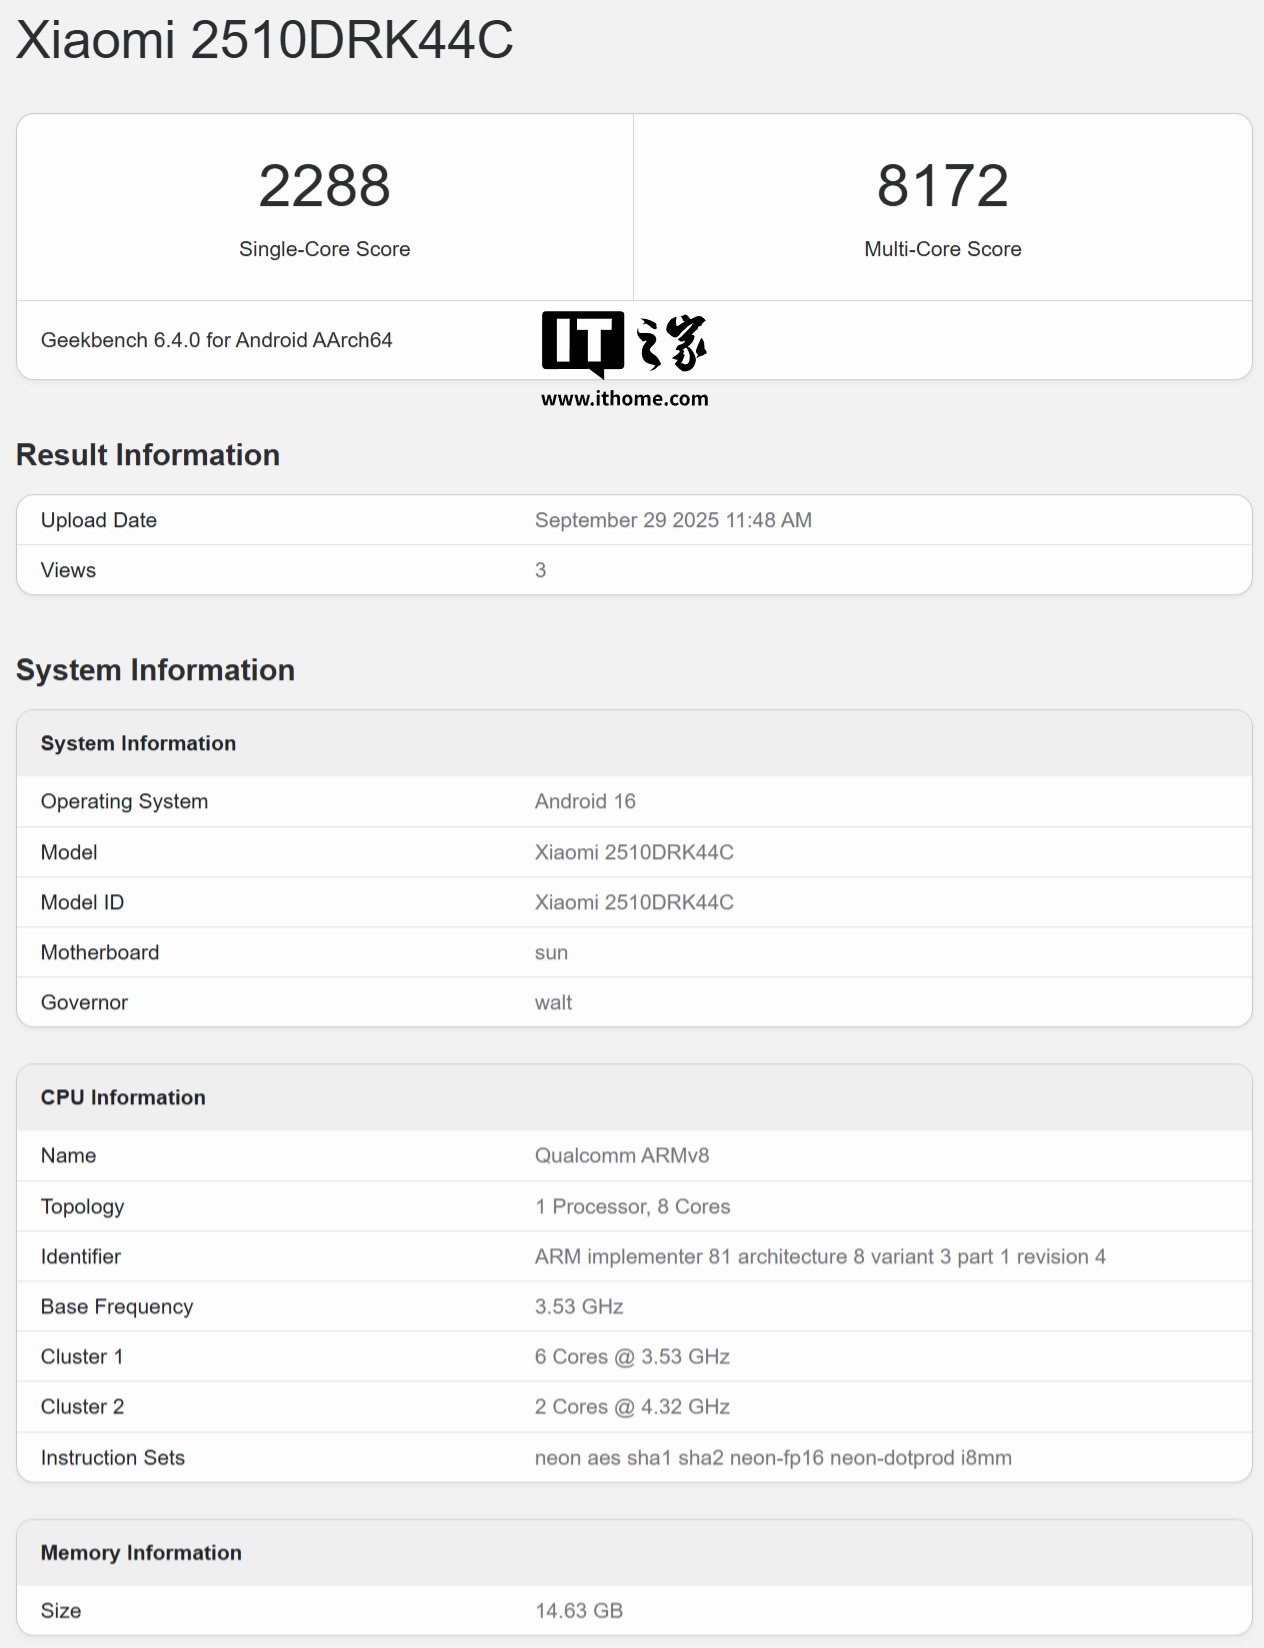Open the www.ithome.com link text
Image resolution: width=1264 pixels, height=1648 pixels.
(624, 399)
